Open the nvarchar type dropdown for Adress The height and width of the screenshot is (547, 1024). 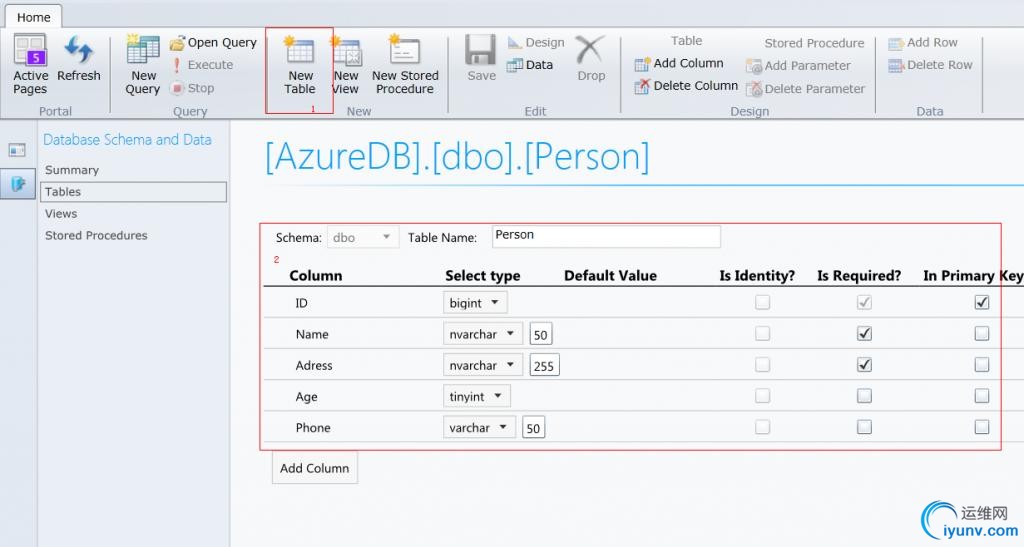[x=483, y=366]
